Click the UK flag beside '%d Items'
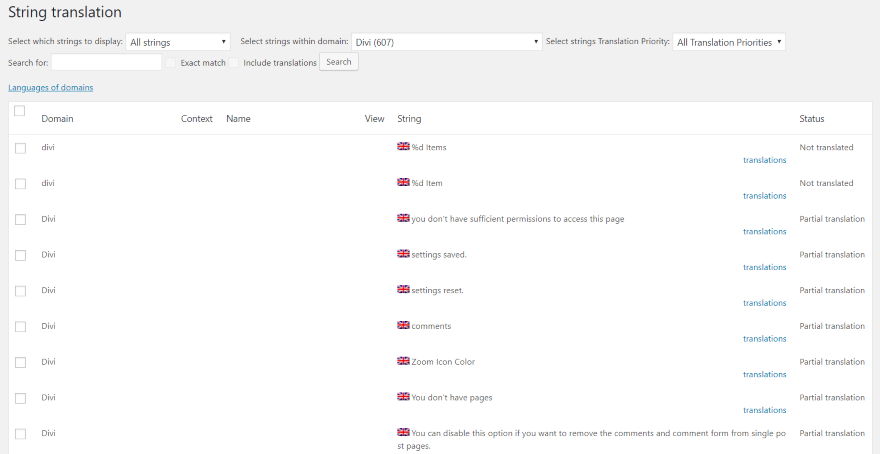The image size is (880, 454). (403, 146)
